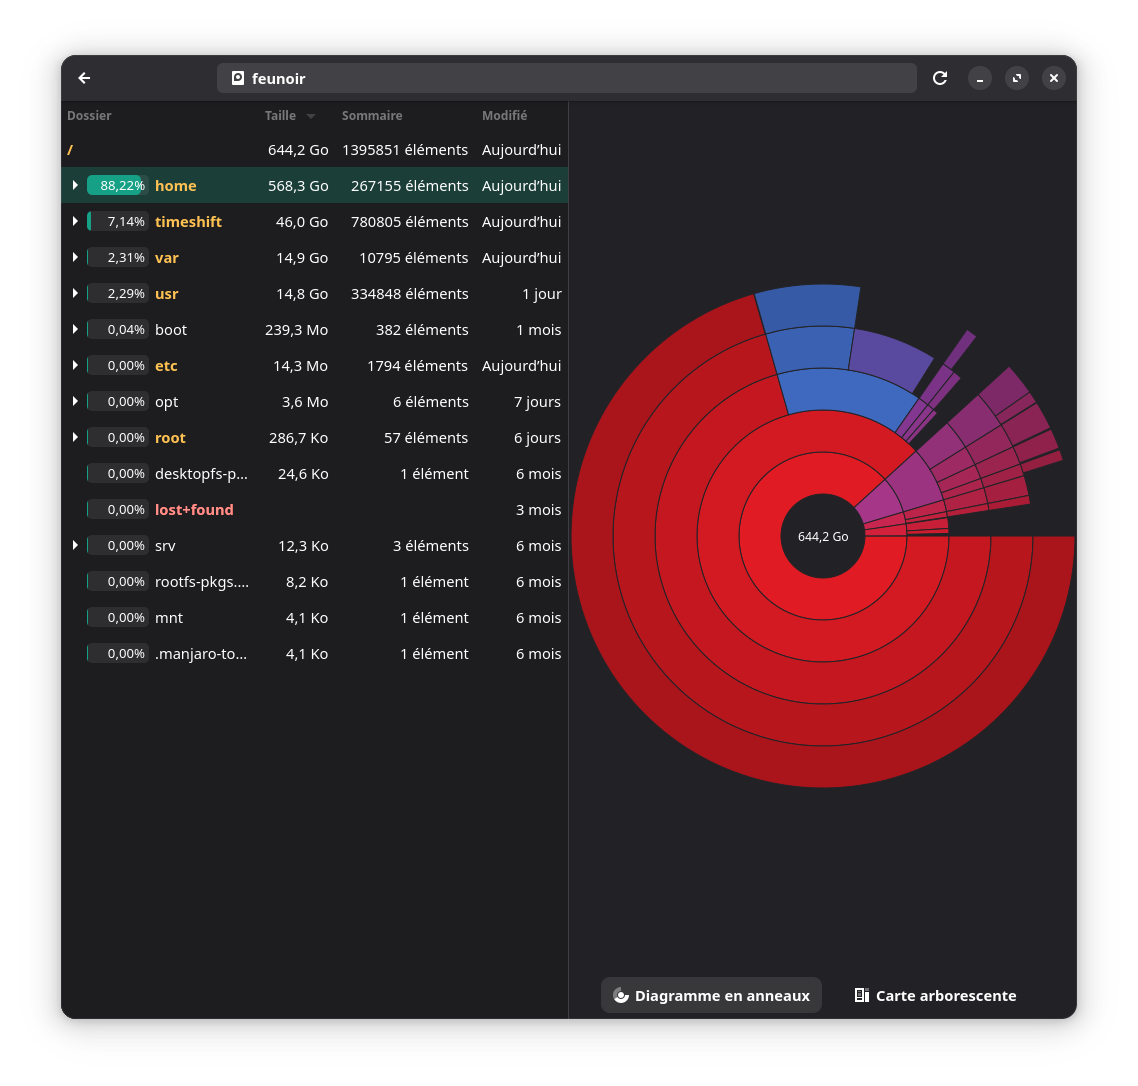This screenshot has height=1086, width=1138.
Task: Click the 239,3 Mo size of boot
Action: pyautogui.click(x=296, y=330)
